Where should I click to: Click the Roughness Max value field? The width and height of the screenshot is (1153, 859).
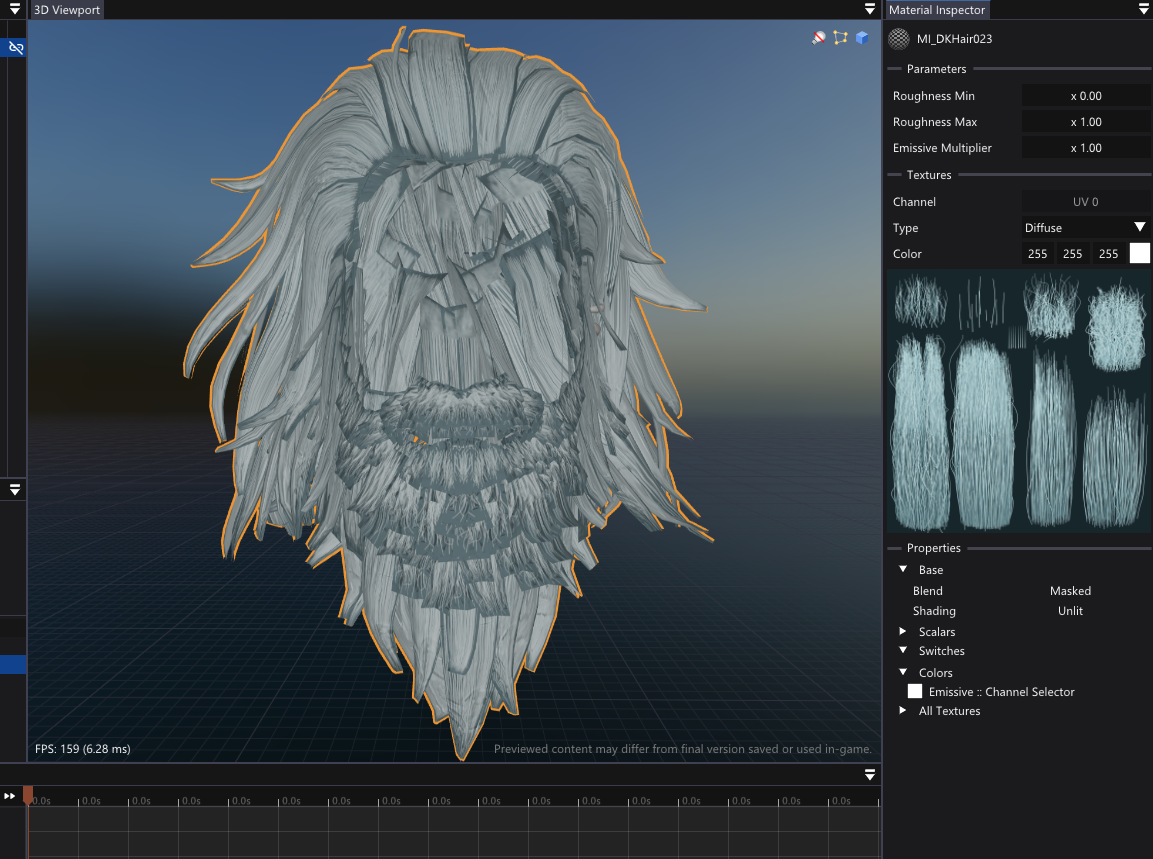point(1085,122)
